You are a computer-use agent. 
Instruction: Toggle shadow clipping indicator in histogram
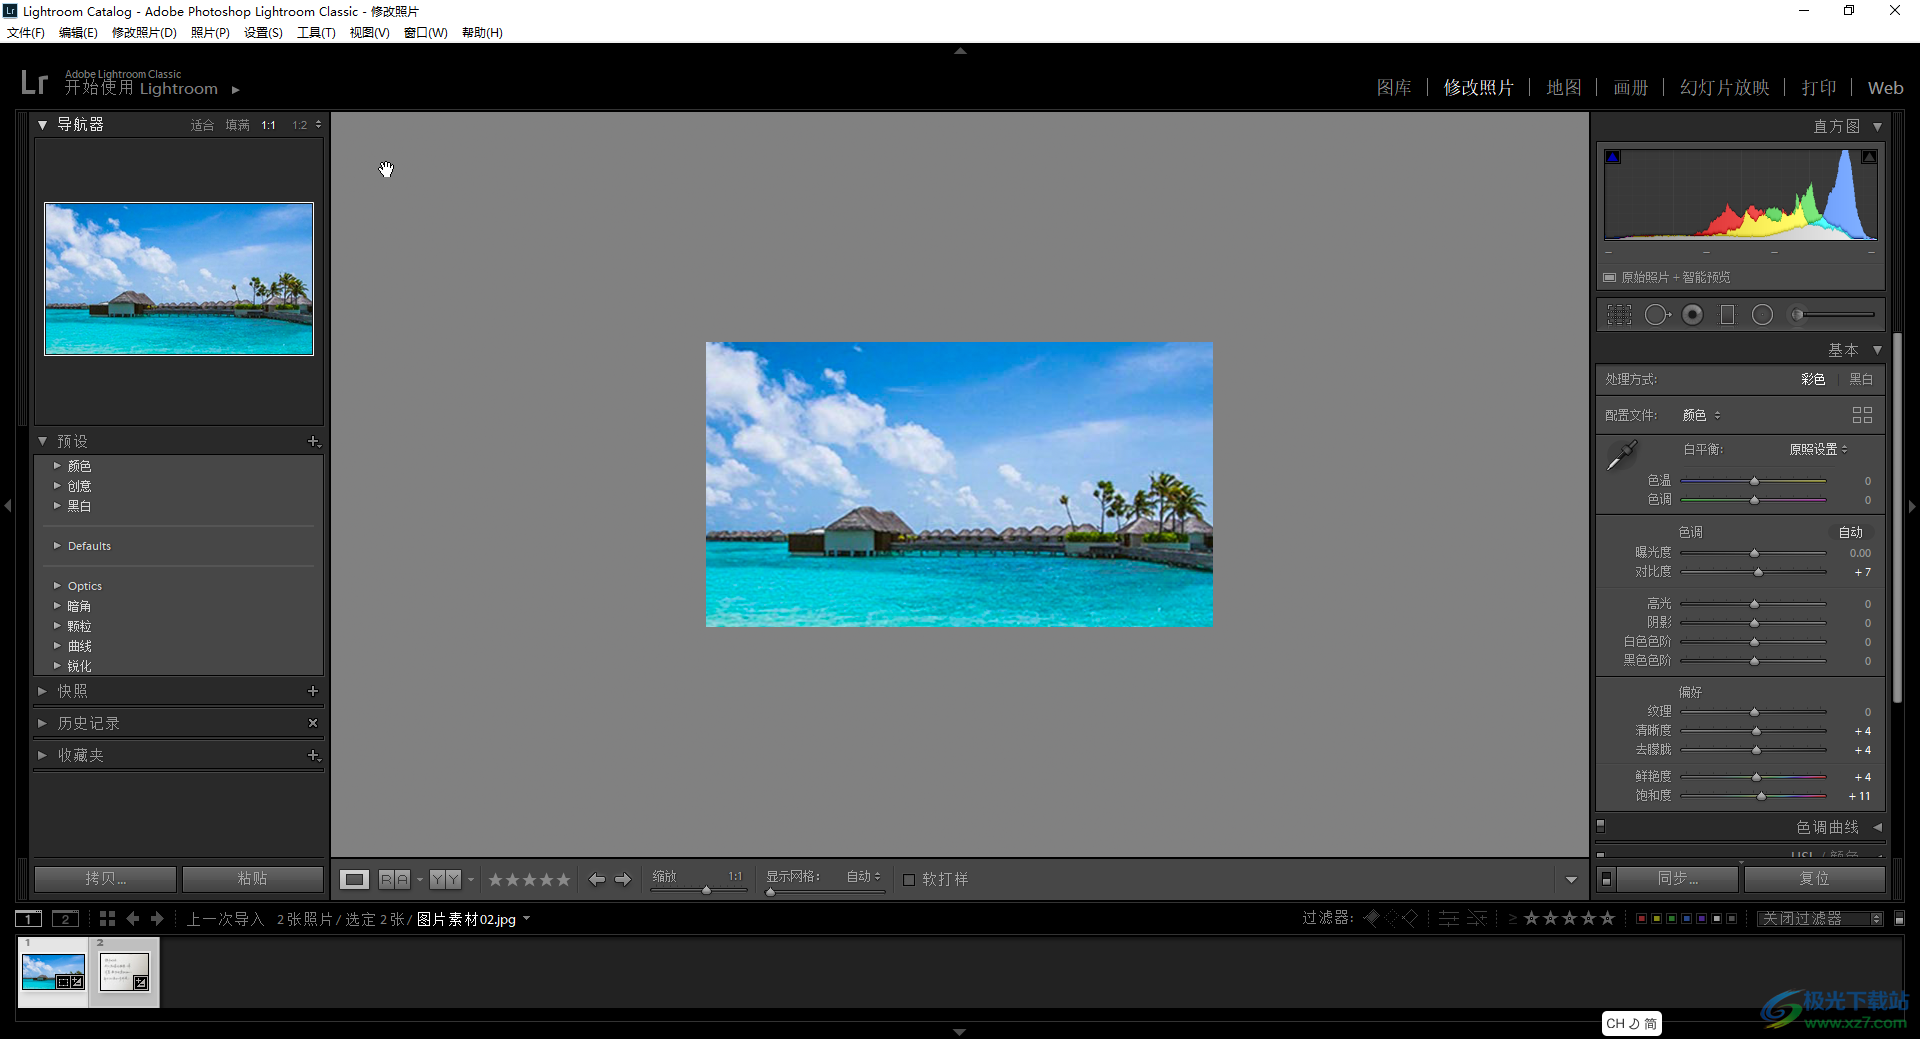(1612, 157)
